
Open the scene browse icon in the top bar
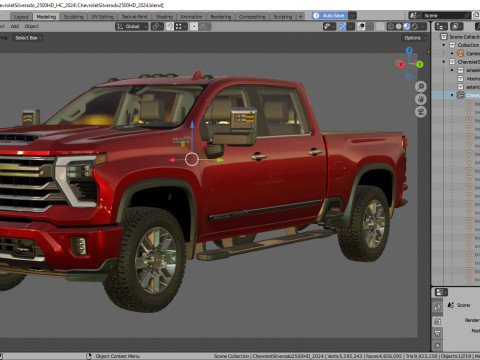(414, 15)
